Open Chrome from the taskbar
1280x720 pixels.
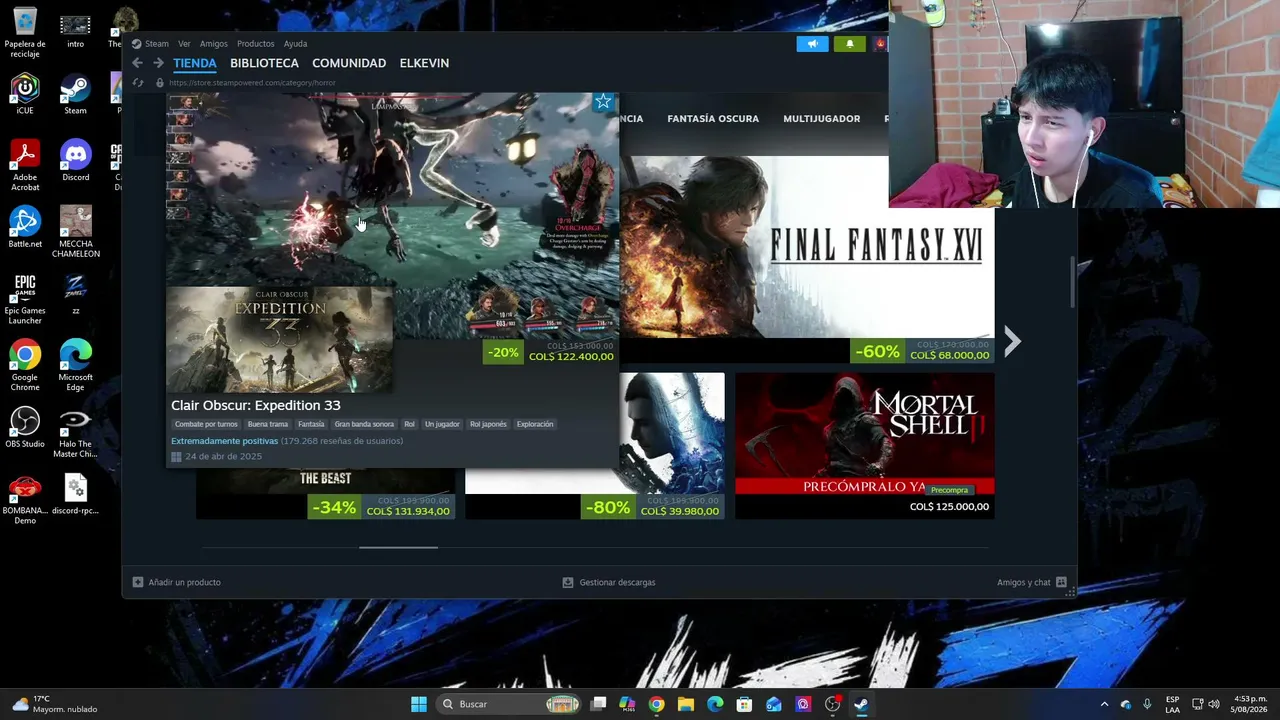tap(656, 704)
